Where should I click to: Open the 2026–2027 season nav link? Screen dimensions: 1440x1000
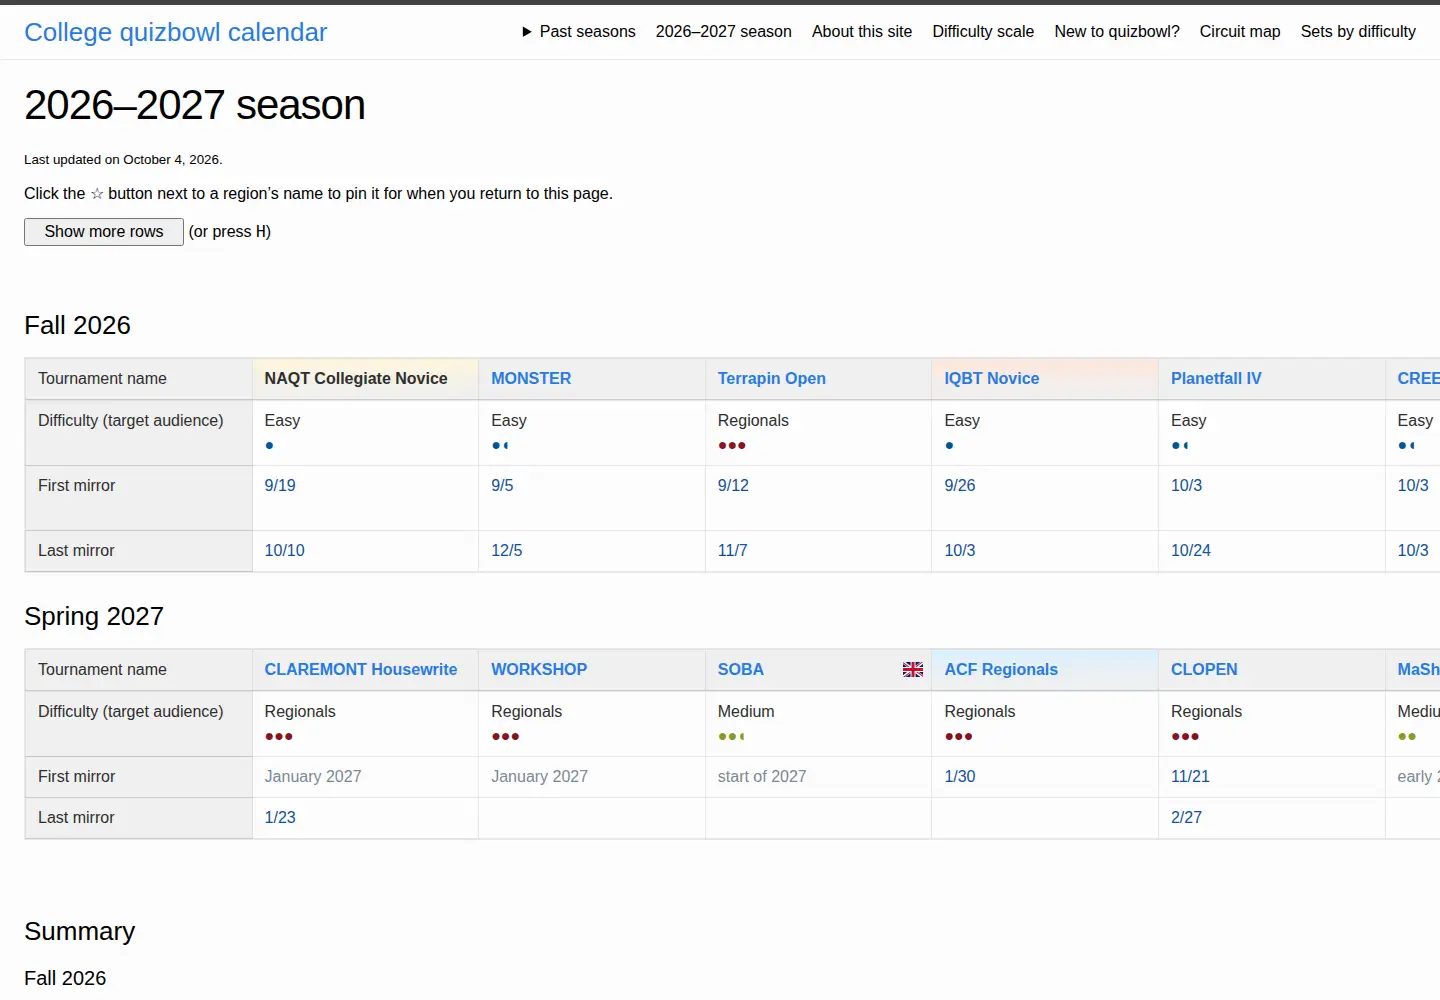[724, 32]
